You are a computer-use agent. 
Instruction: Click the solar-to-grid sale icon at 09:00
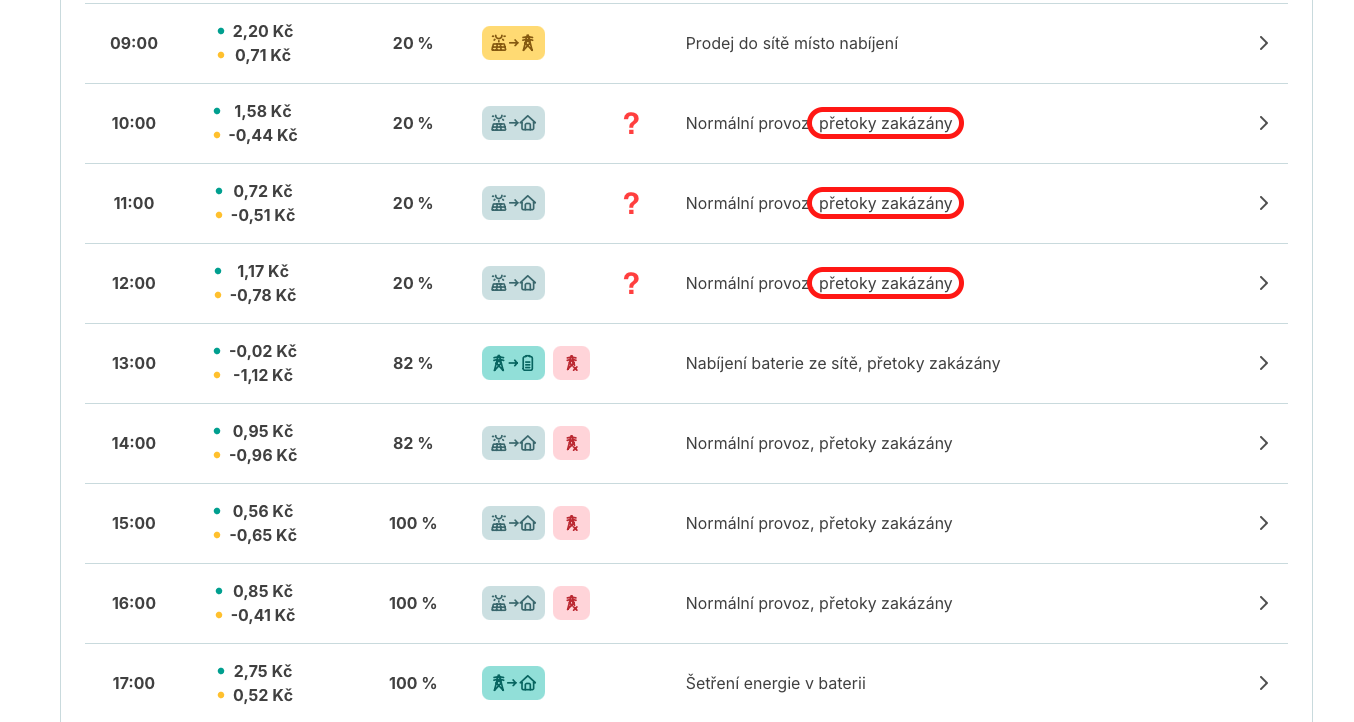click(513, 43)
